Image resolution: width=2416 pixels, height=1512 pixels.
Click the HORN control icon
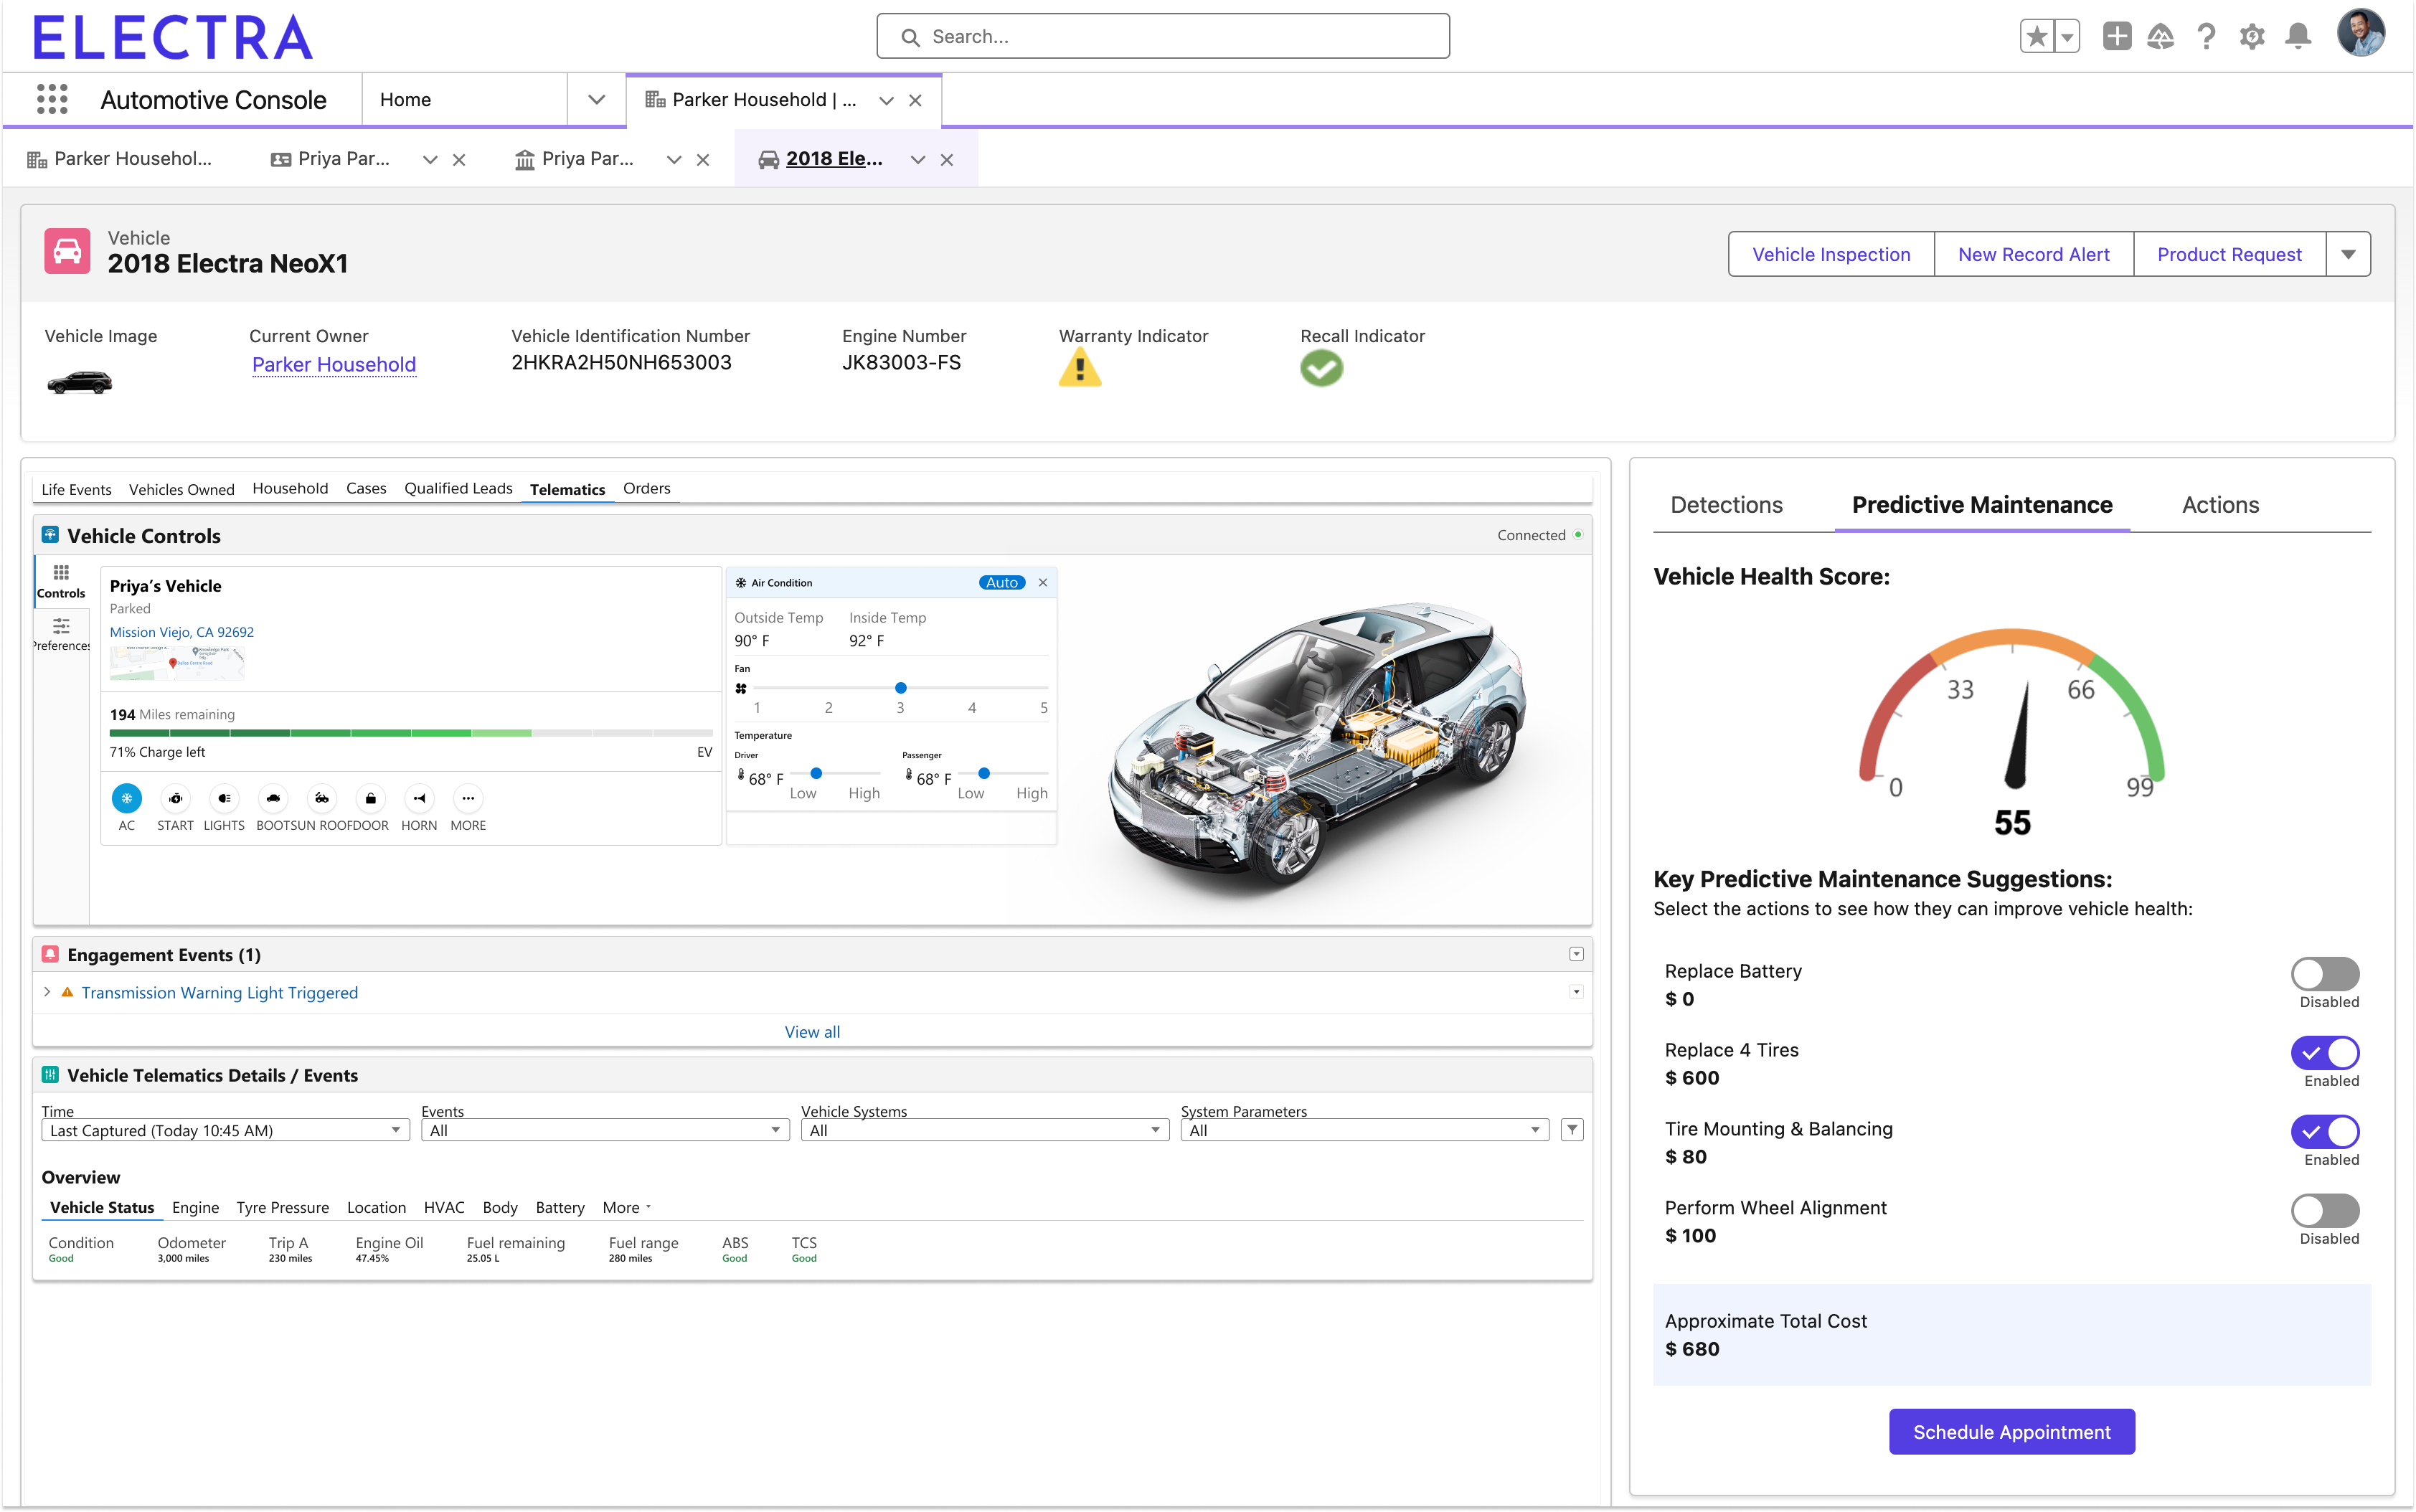419,798
